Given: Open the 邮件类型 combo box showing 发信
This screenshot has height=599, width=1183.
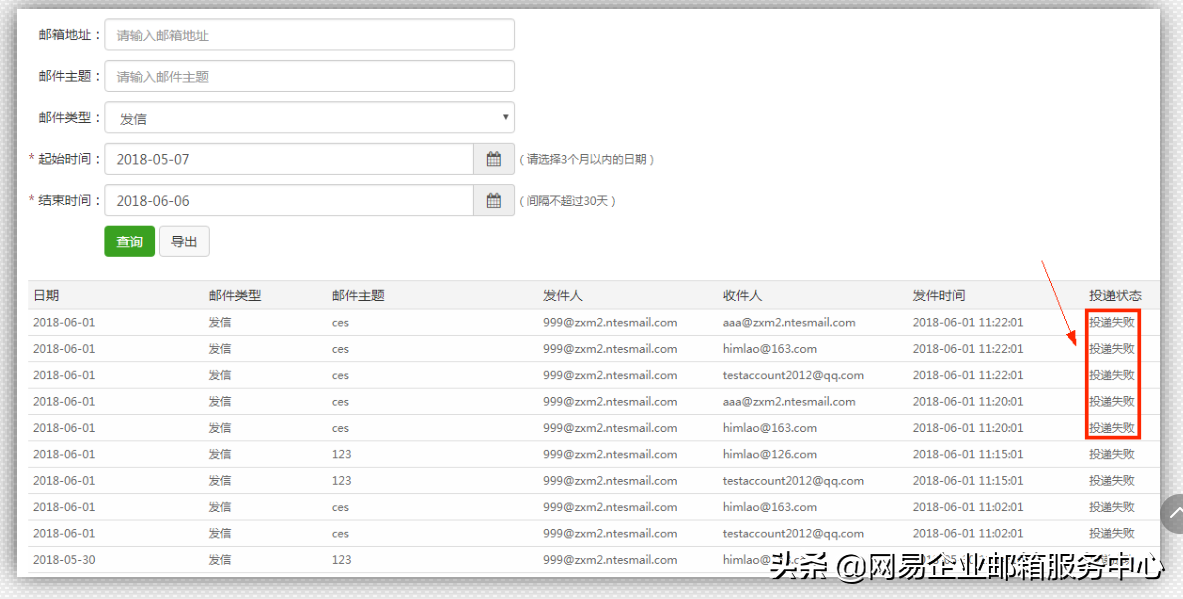Looking at the screenshot, I should (x=309, y=117).
